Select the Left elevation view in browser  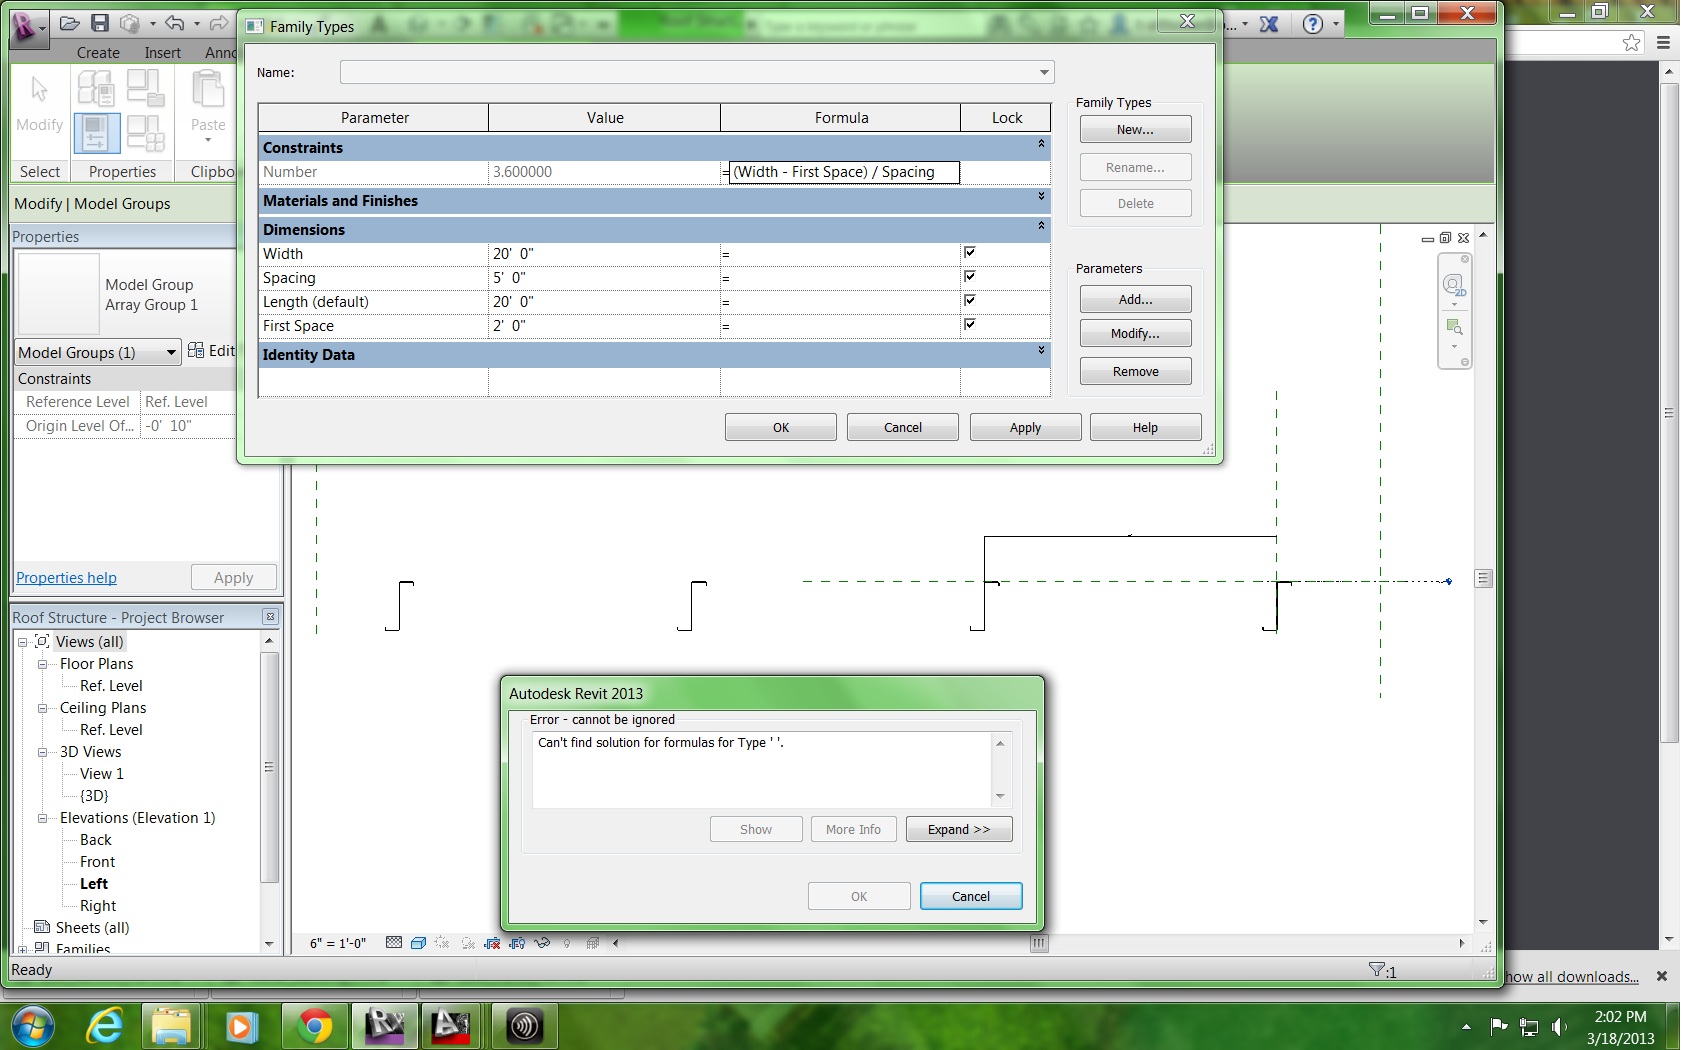pos(94,884)
